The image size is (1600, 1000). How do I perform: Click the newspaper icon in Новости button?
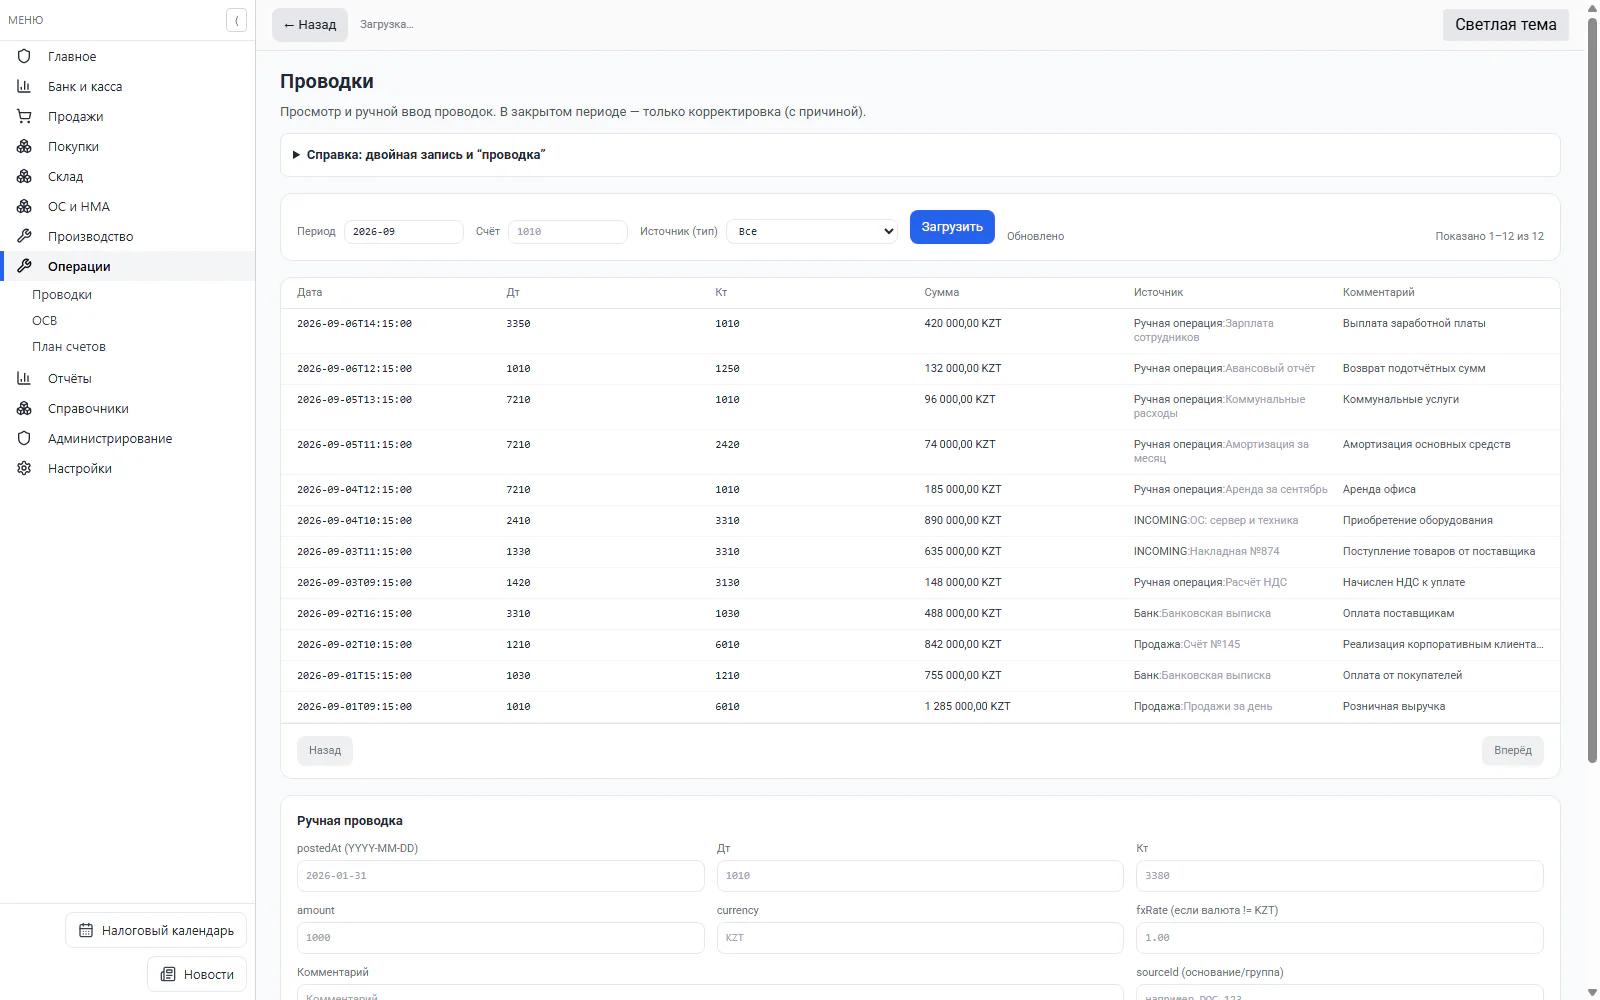[168, 974]
